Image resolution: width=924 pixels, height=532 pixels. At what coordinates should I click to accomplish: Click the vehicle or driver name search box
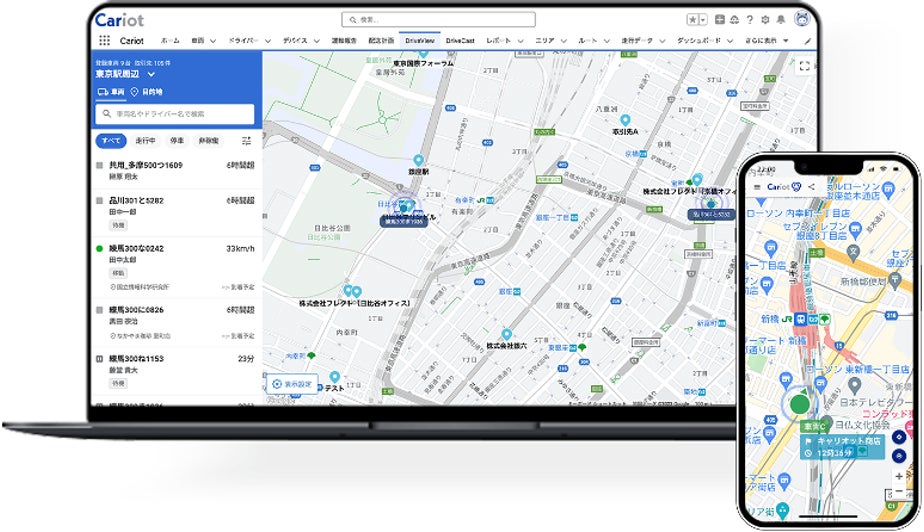pyautogui.click(x=174, y=114)
